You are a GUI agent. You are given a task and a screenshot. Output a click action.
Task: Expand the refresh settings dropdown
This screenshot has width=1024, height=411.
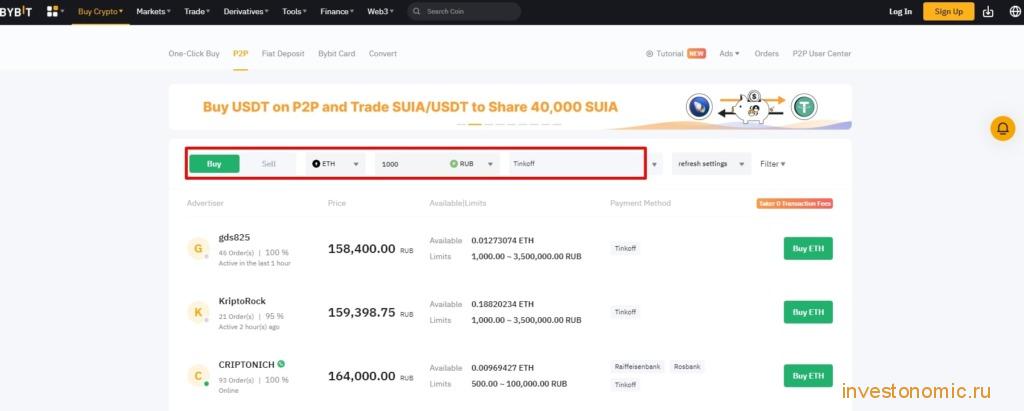711,164
